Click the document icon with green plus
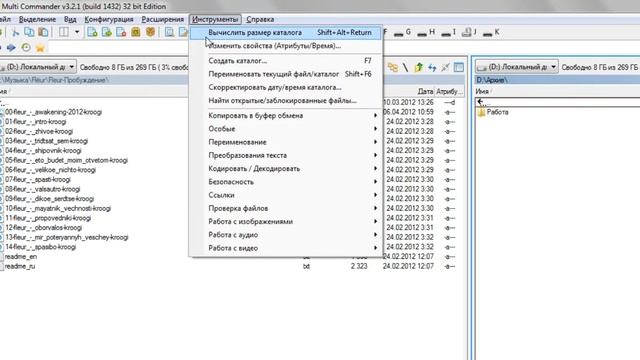The image size is (640, 360). coord(92,32)
